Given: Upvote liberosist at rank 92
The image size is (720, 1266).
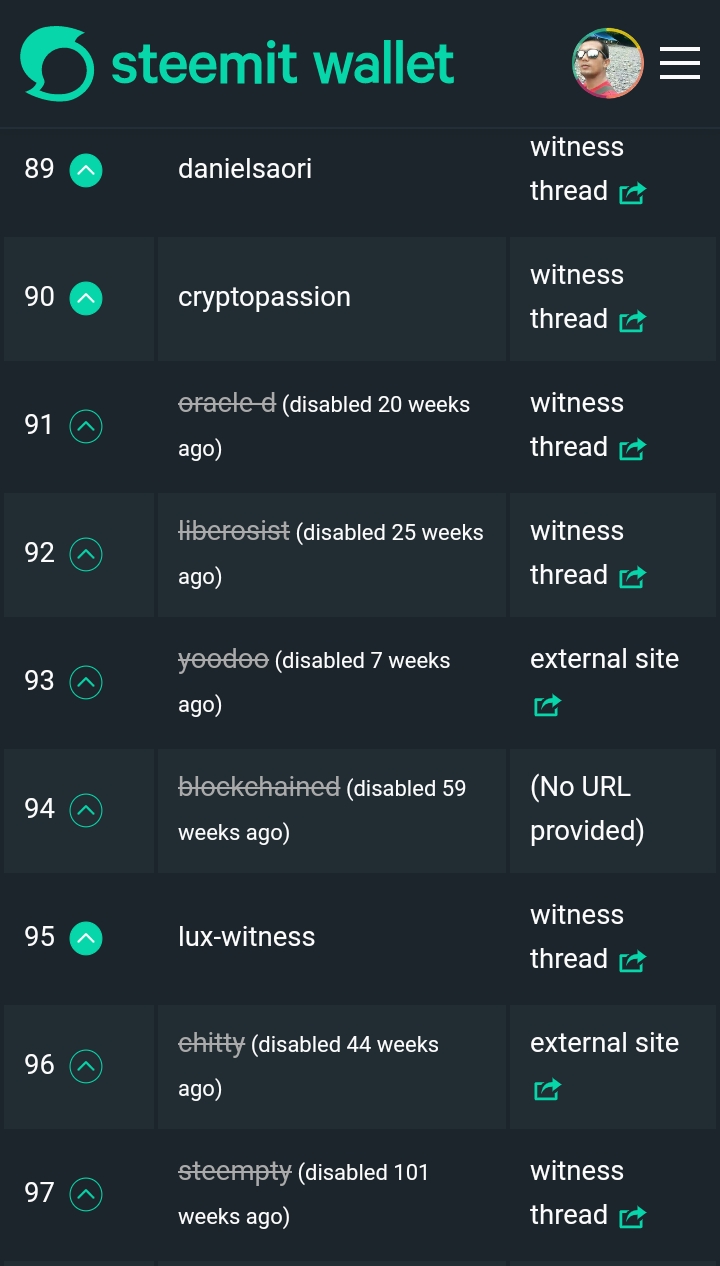Looking at the screenshot, I should click(86, 554).
